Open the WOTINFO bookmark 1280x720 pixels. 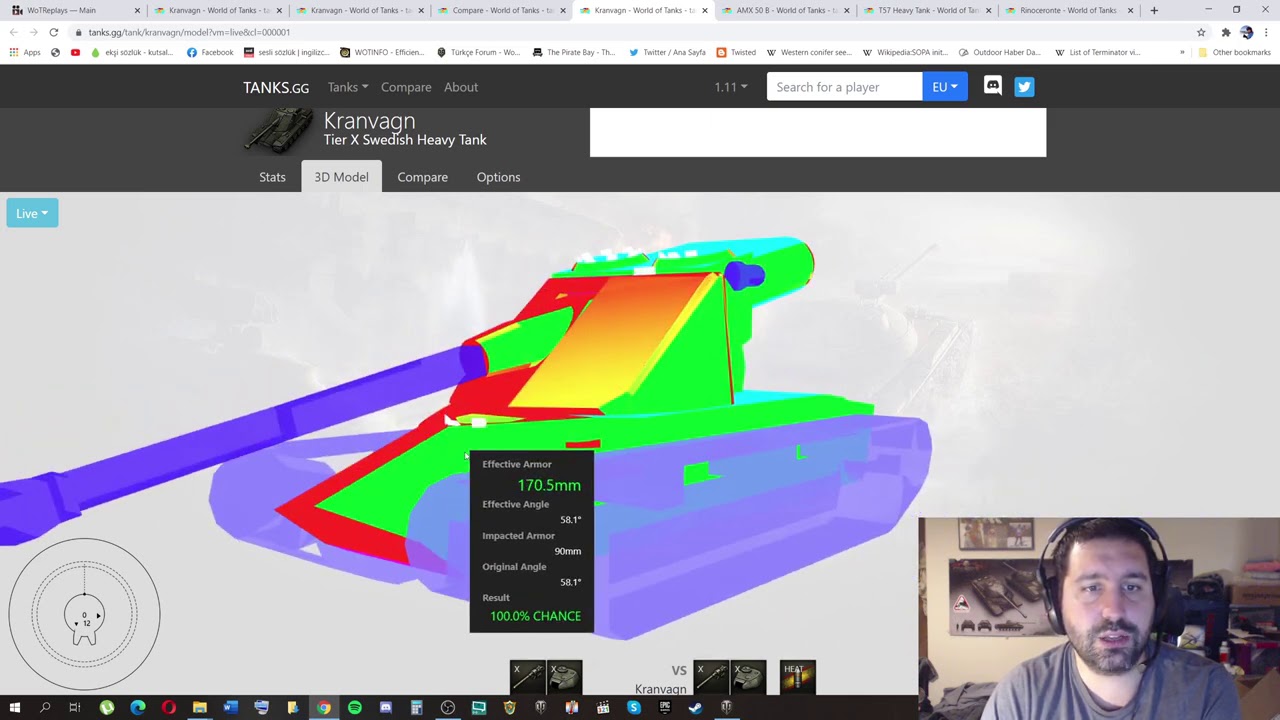382,52
